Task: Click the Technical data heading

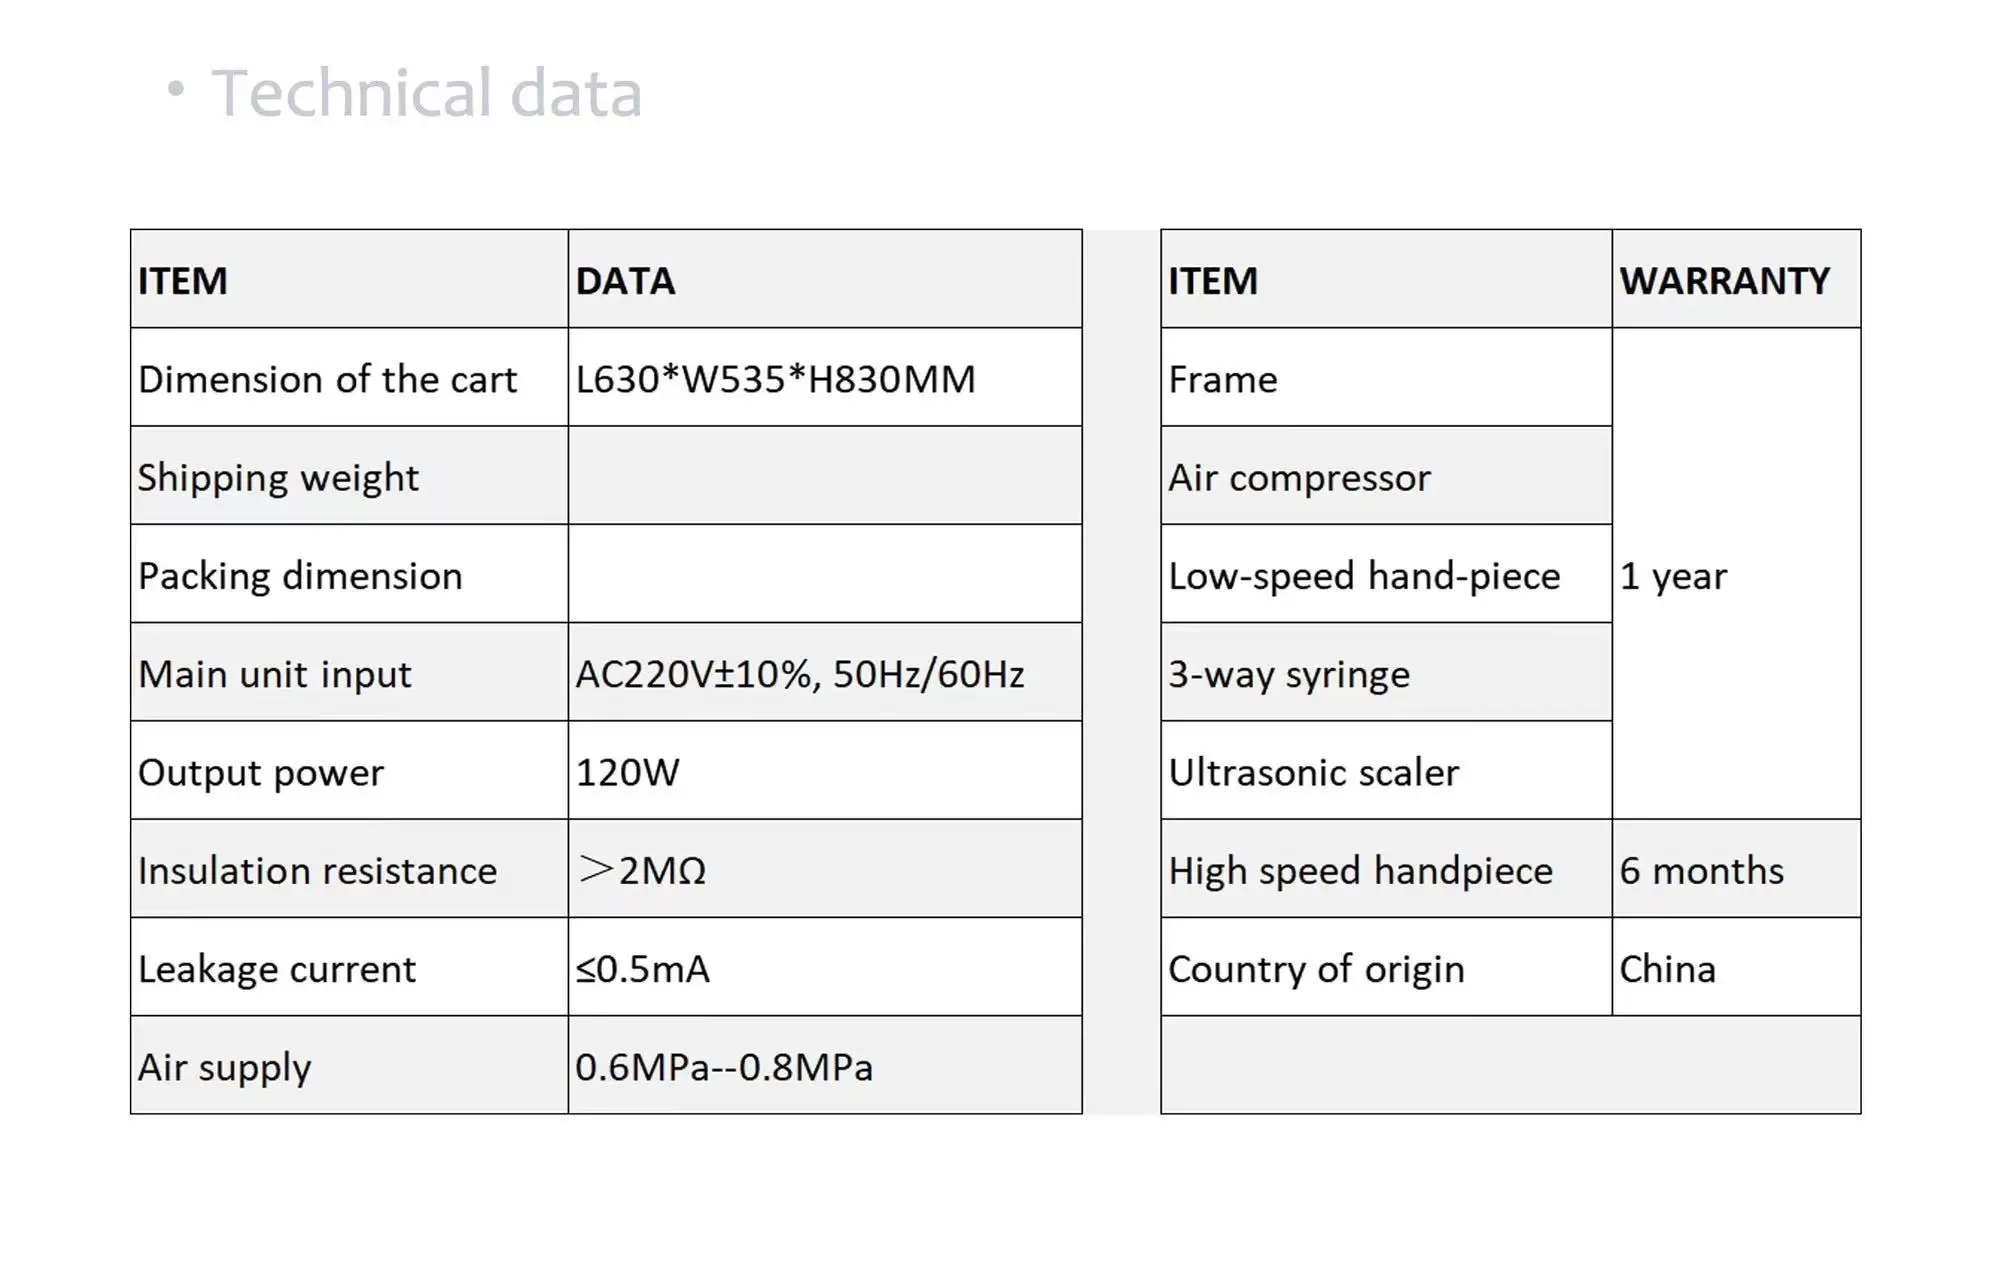Action: click(426, 93)
